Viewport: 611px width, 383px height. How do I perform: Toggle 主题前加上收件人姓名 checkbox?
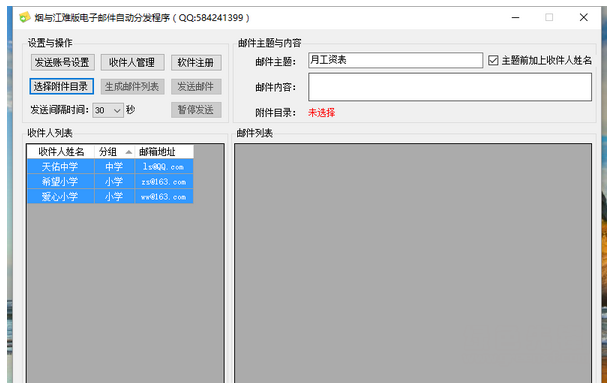tap(493, 60)
